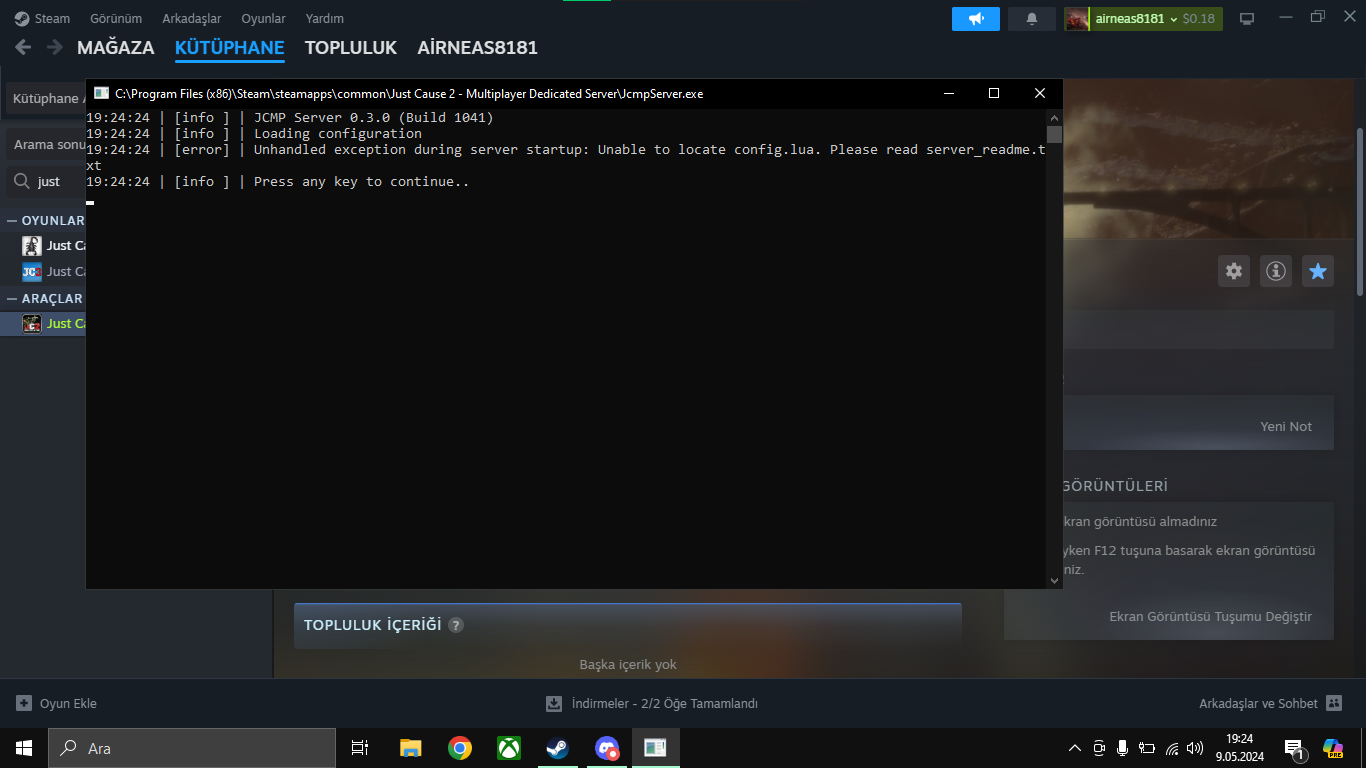Switch to Steam via its taskbar icon
The width and height of the screenshot is (1366, 768).
(557, 748)
